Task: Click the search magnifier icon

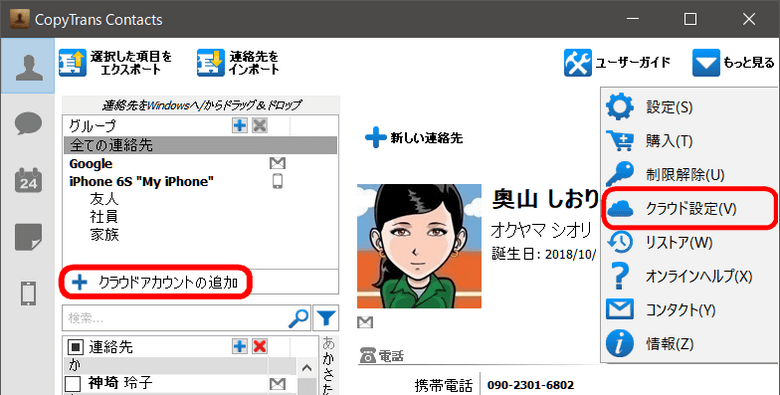Action: (x=298, y=318)
